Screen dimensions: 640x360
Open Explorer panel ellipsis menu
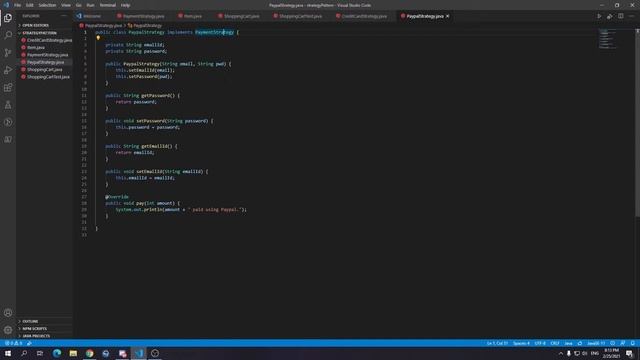click(64, 16)
